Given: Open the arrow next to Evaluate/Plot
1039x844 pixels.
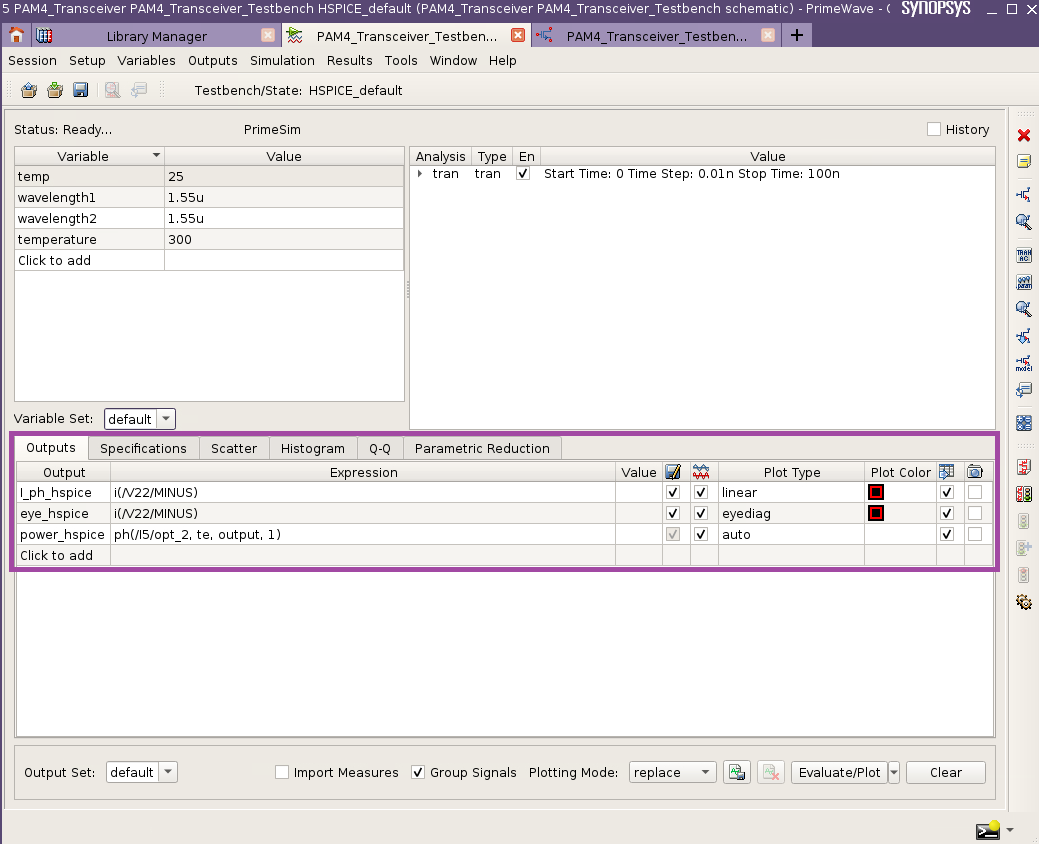Looking at the screenshot, I should tap(894, 772).
